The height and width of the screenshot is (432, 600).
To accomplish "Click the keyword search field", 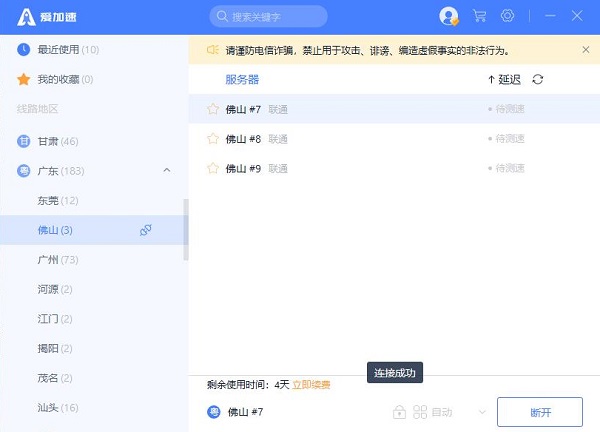I will (268, 16).
